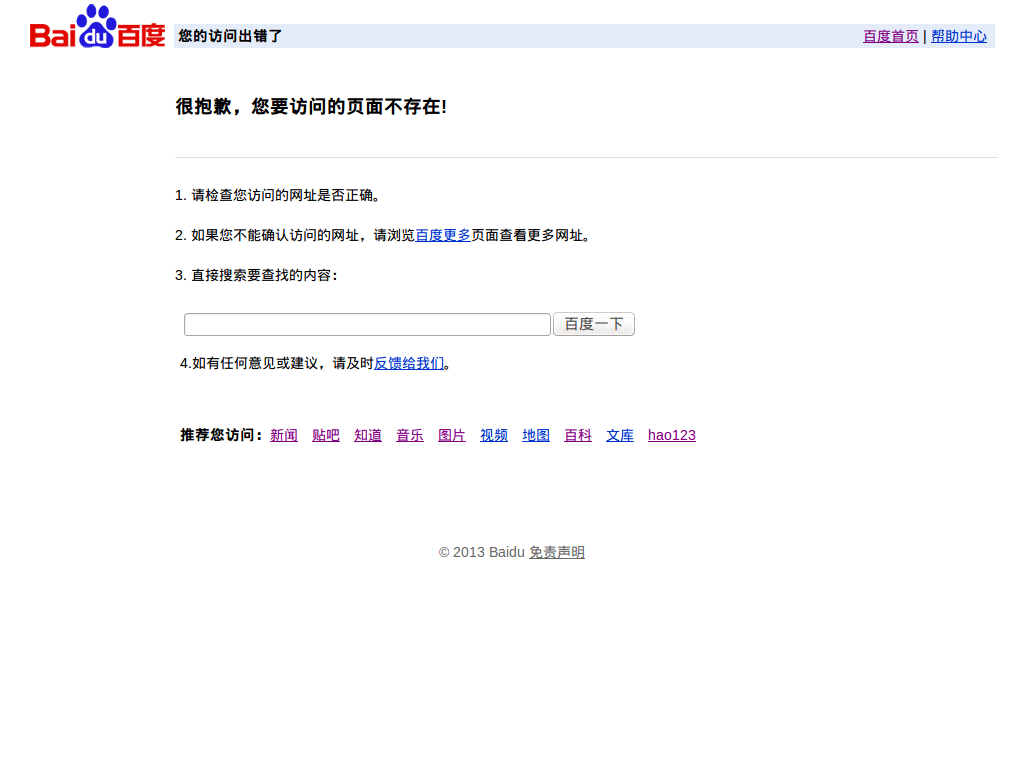Open the 知道 Q&A link
The height and width of the screenshot is (768, 1024).
tap(367, 435)
